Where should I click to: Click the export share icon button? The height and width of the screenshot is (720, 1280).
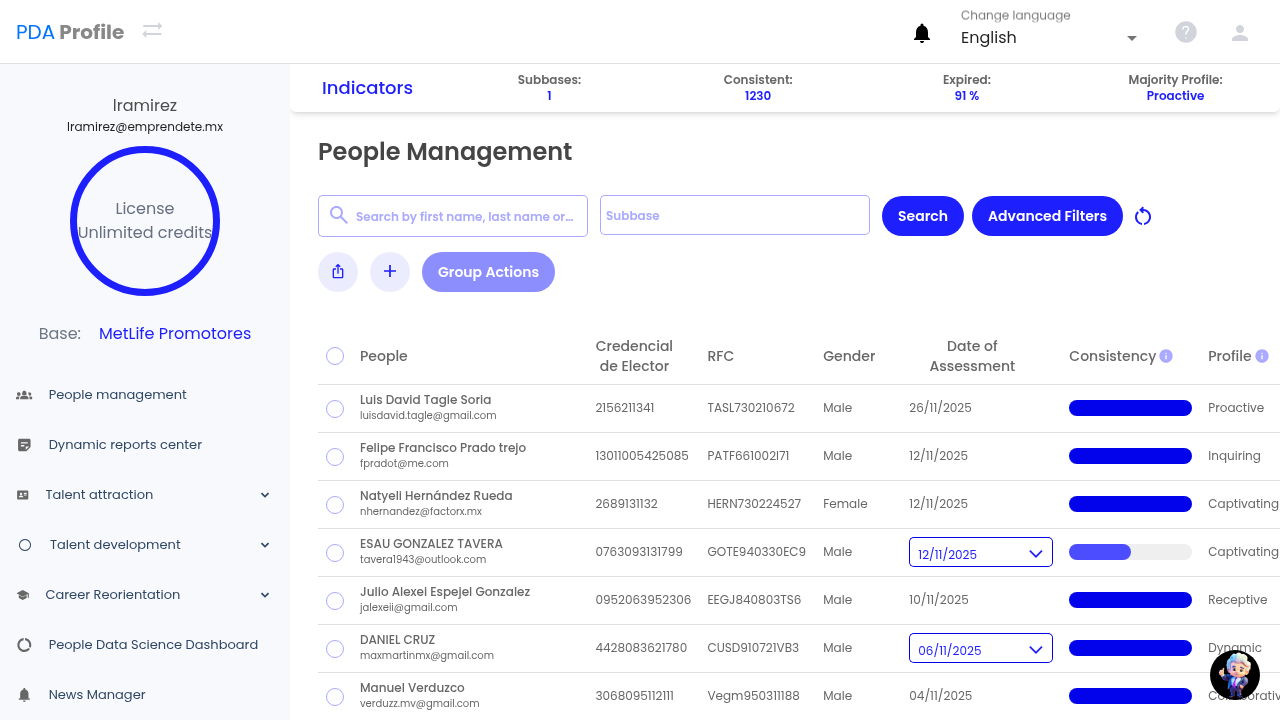(x=338, y=272)
